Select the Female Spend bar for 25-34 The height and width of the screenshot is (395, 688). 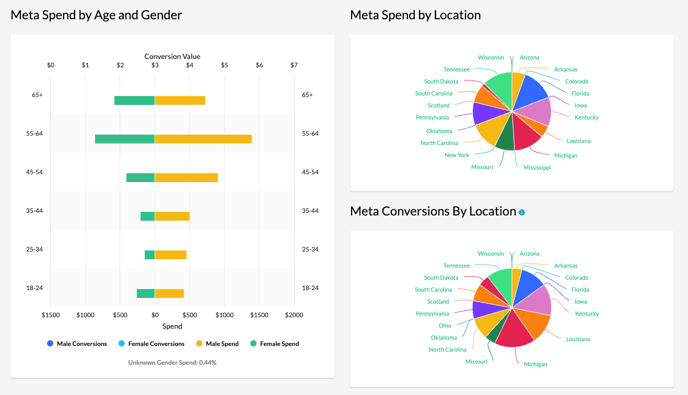pyautogui.click(x=150, y=255)
